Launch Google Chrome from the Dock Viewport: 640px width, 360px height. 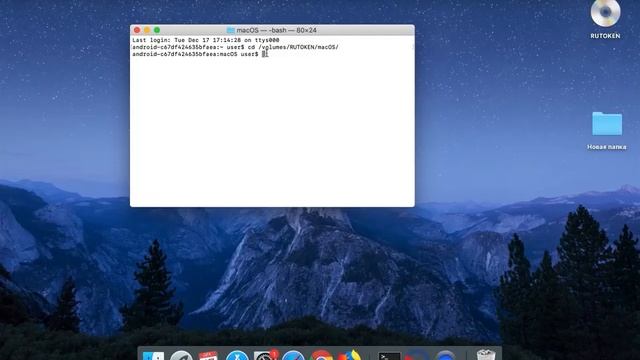tap(321, 356)
